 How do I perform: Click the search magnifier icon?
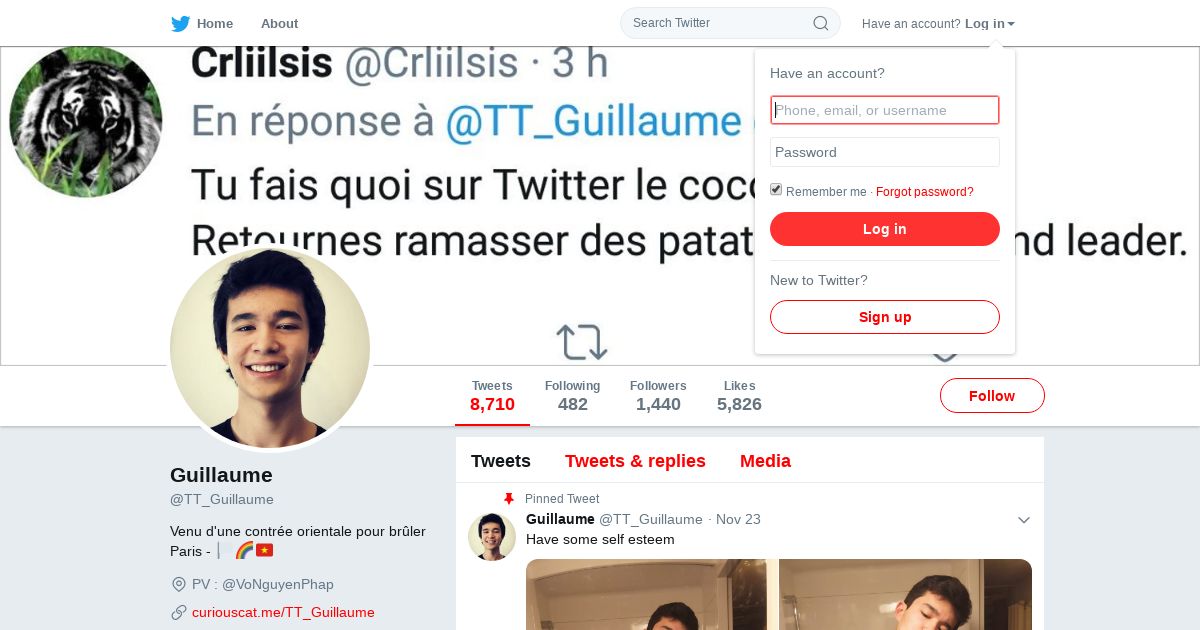tap(821, 23)
